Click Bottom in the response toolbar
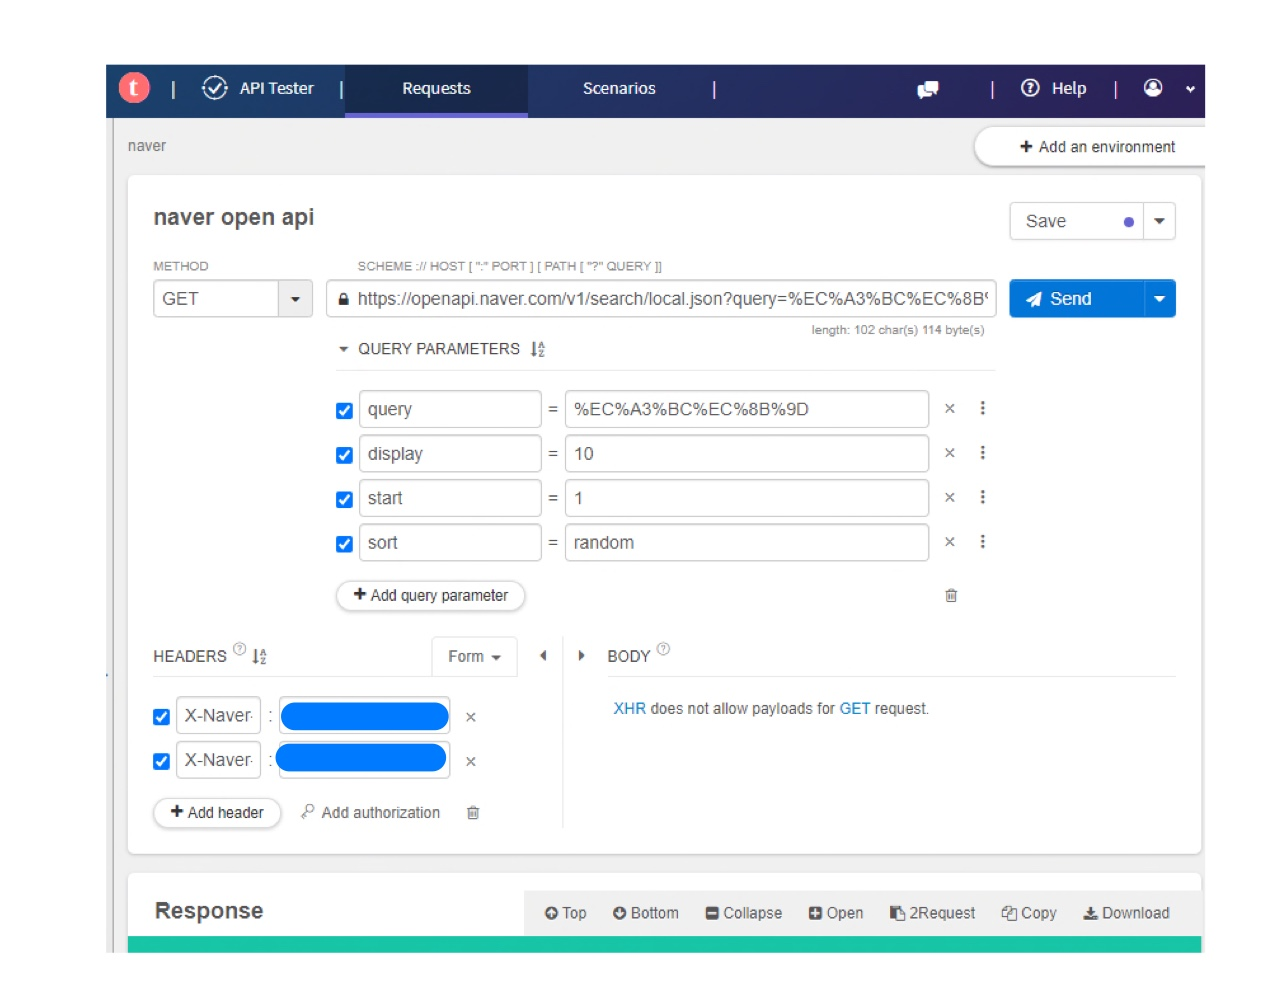 click(x=646, y=913)
